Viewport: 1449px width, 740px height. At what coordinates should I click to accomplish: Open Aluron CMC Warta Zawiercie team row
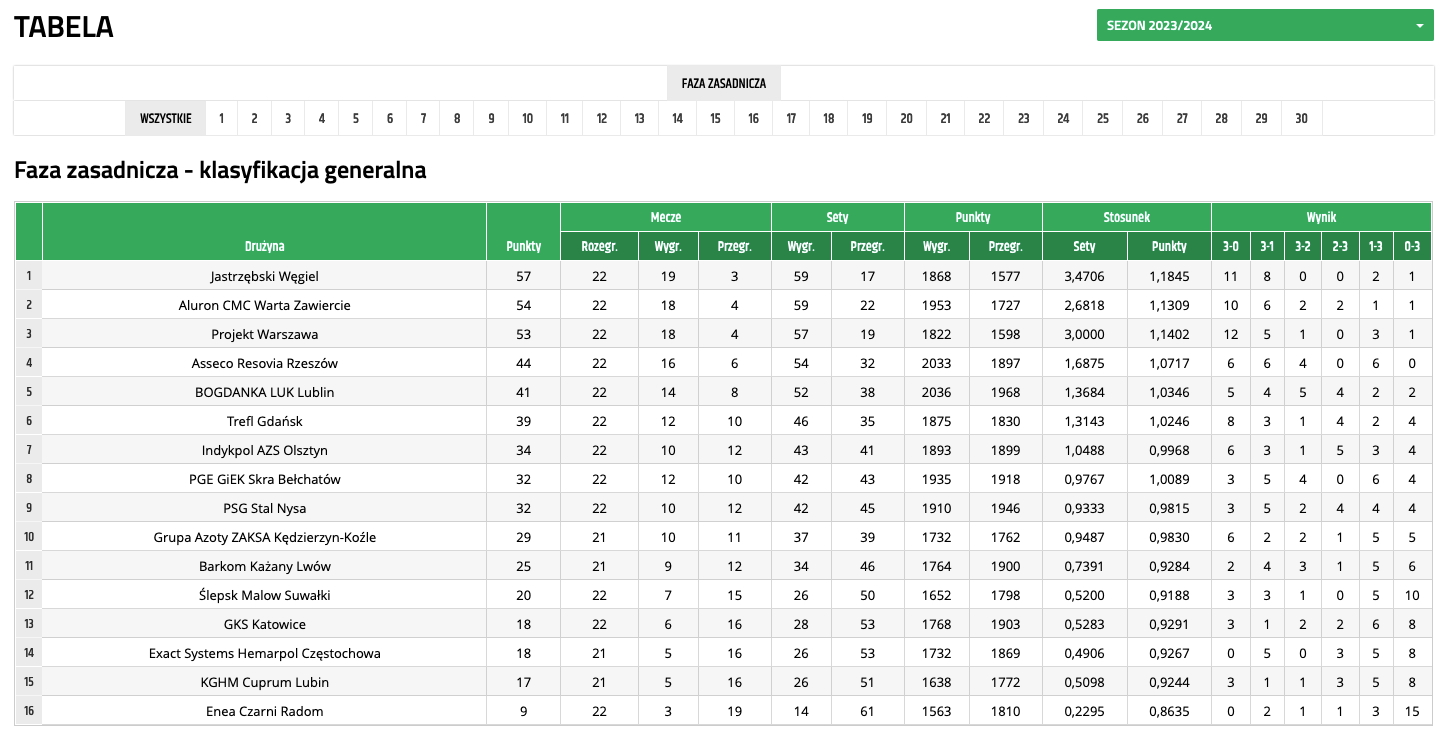[x=264, y=305]
